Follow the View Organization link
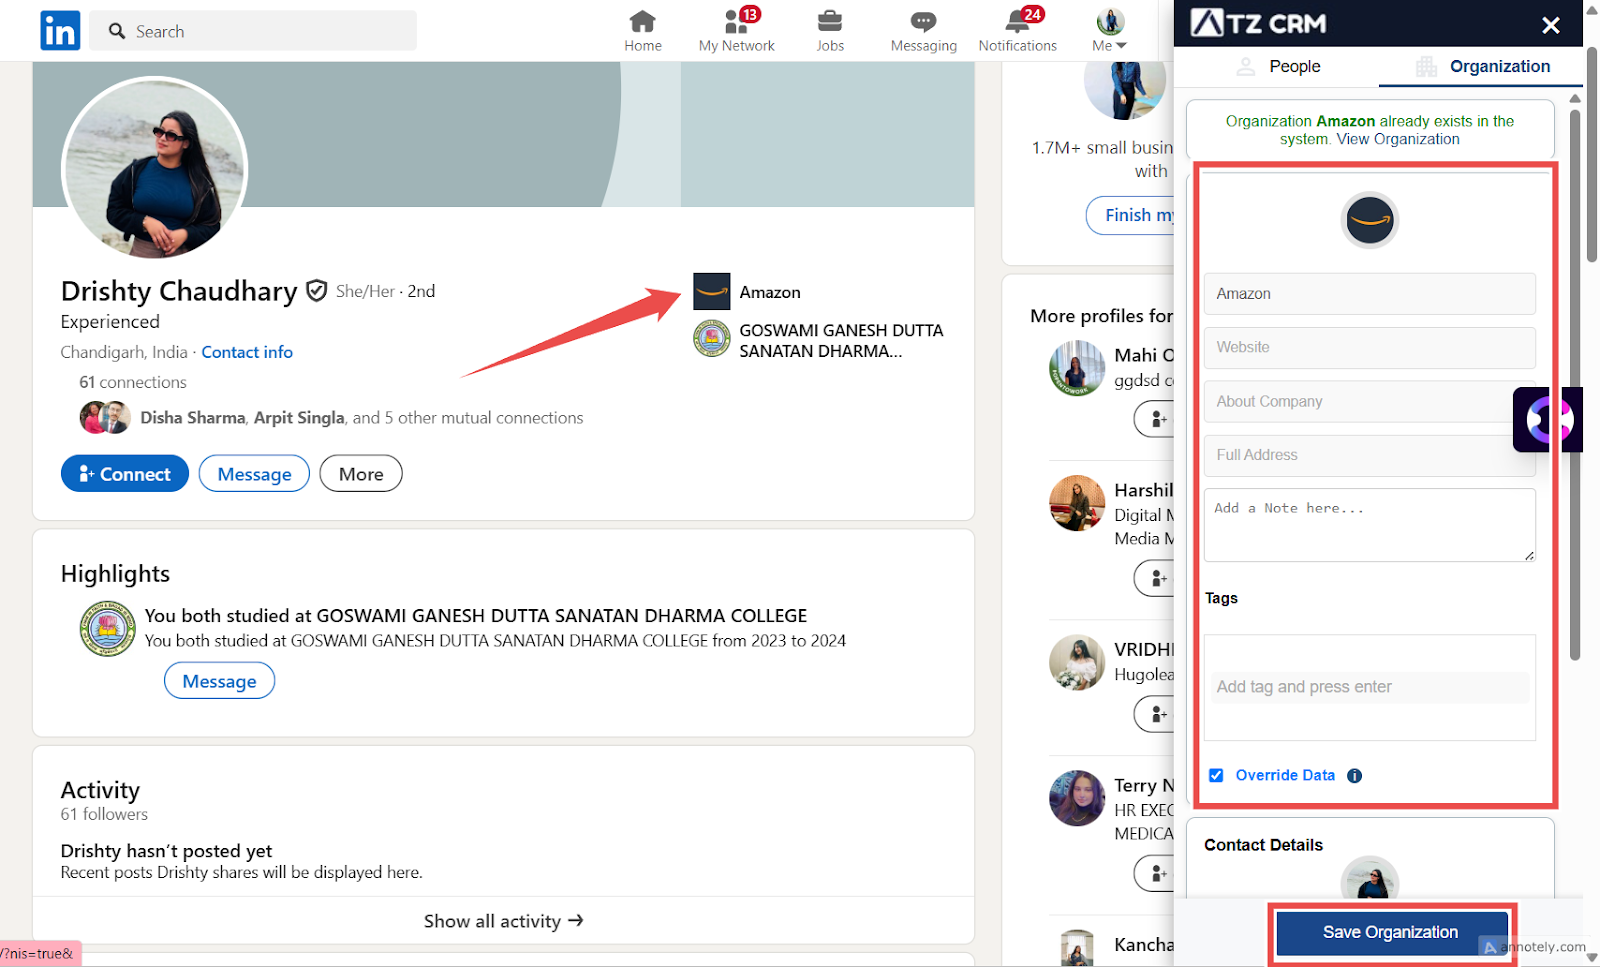This screenshot has height=967, width=1600. pos(1398,140)
